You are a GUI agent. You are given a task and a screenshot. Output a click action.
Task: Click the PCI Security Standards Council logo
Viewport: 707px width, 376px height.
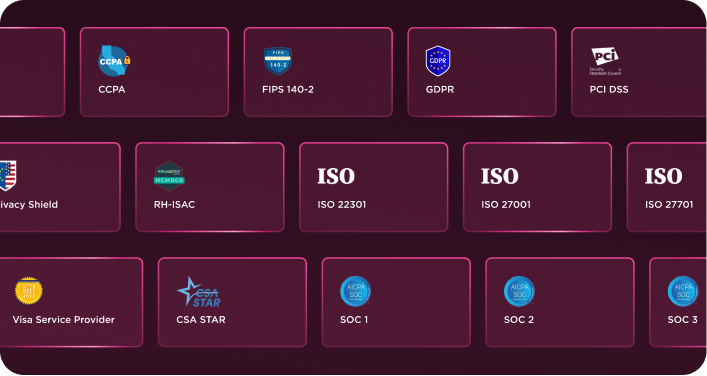tap(605, 61)
